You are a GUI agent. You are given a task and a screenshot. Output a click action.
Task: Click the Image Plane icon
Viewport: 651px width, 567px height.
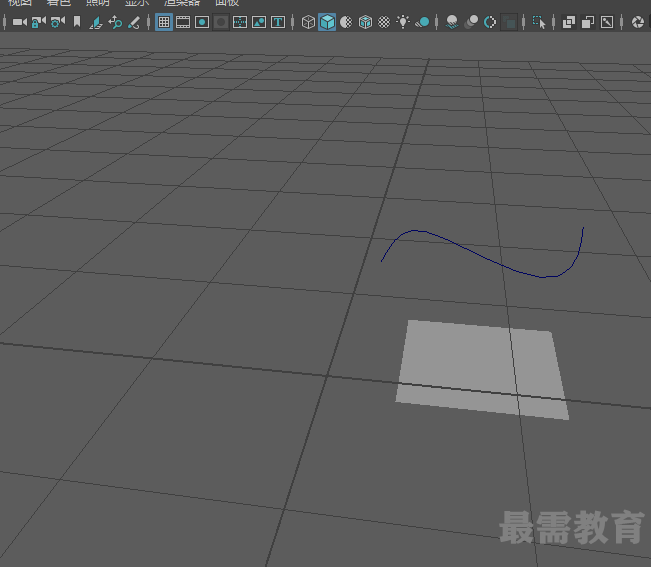coord(96,22)
